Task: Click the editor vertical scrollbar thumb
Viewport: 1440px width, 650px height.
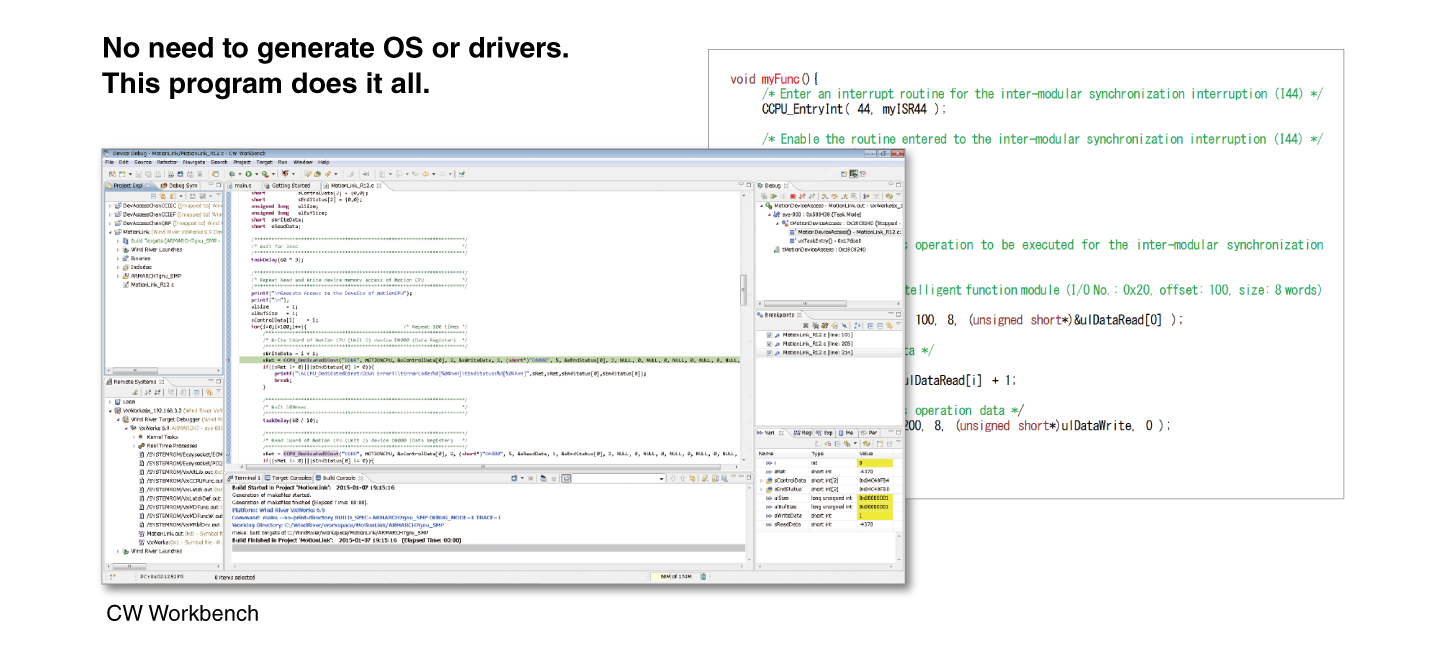Action: 742,289
